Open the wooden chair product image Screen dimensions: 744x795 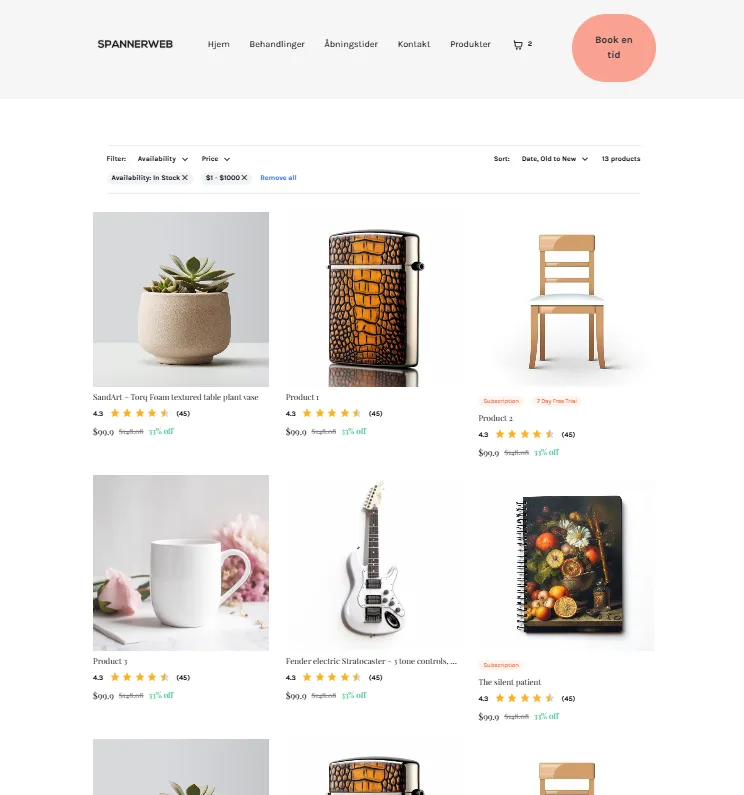(x=566, y=299)
